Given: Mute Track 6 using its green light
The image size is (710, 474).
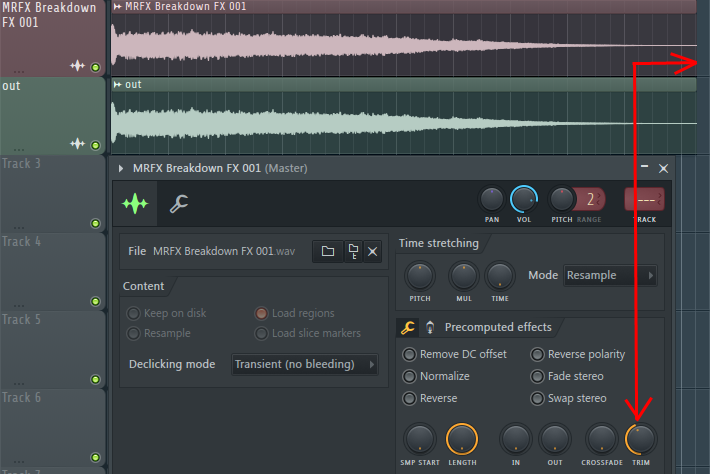Looking at the screenshot, I should tap(96, 457).
